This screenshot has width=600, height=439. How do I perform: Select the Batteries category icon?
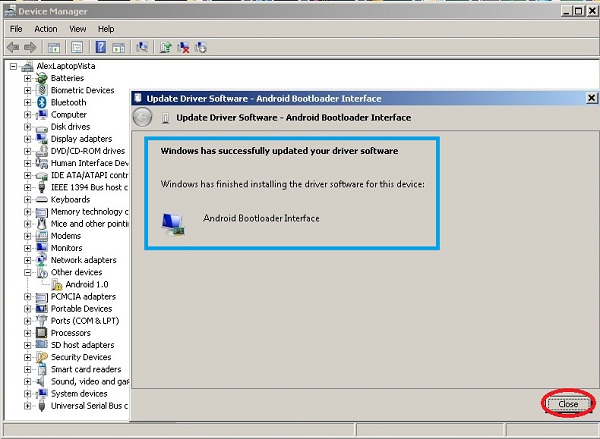(41, 78)
